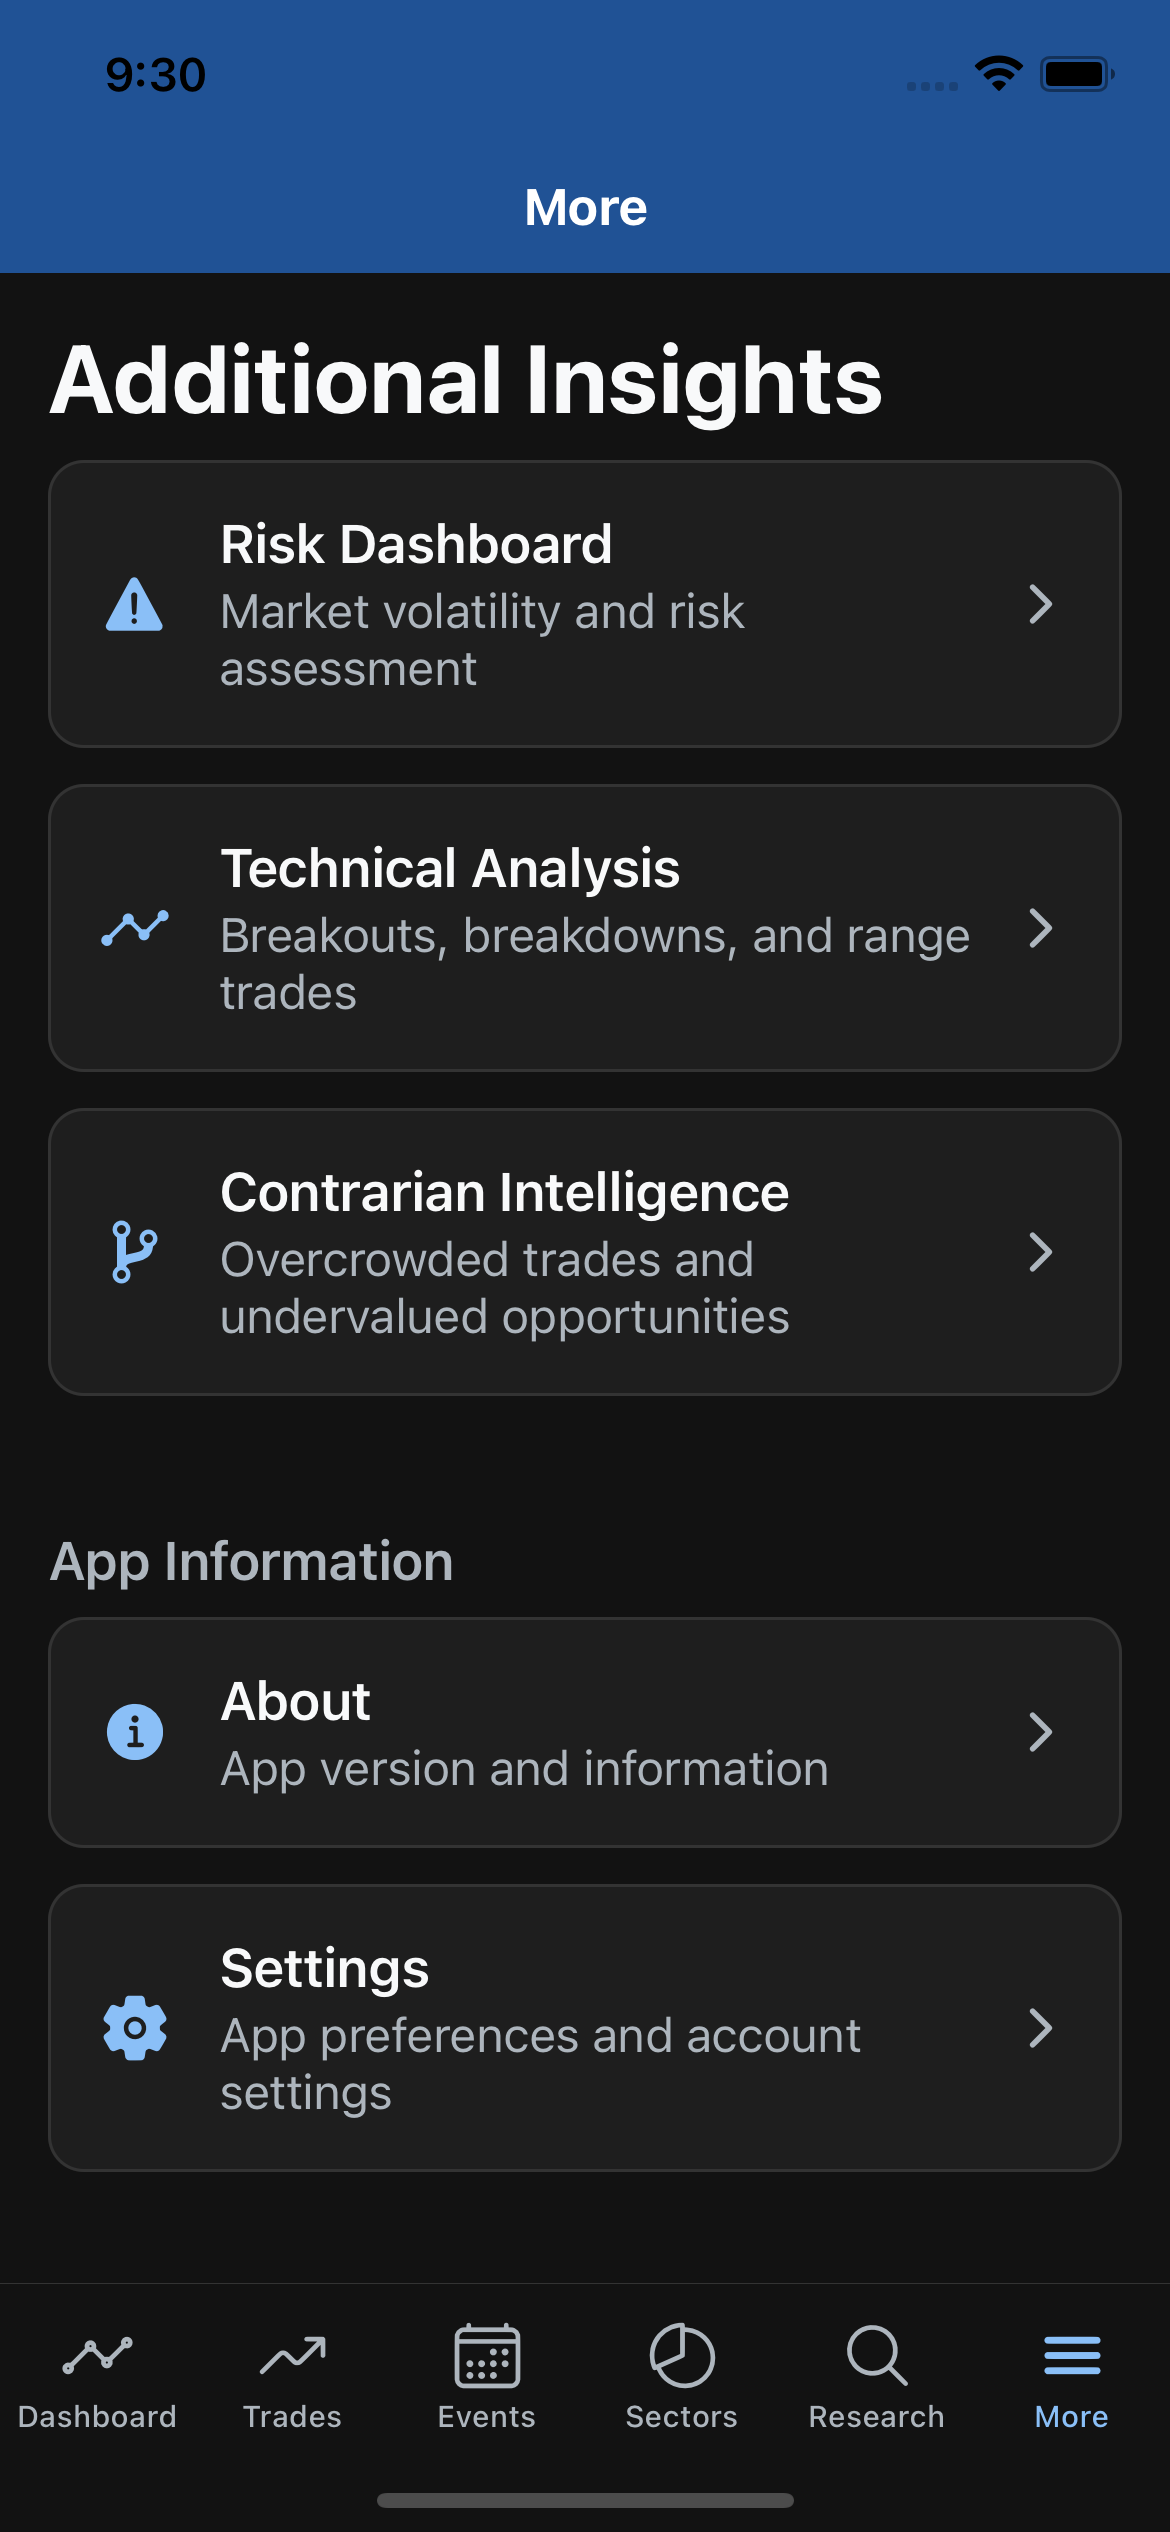Screen dimensions: 1170x2532
Task: Expand Contrarian Intelligence via its chevron
Action: (1040, 1252)
